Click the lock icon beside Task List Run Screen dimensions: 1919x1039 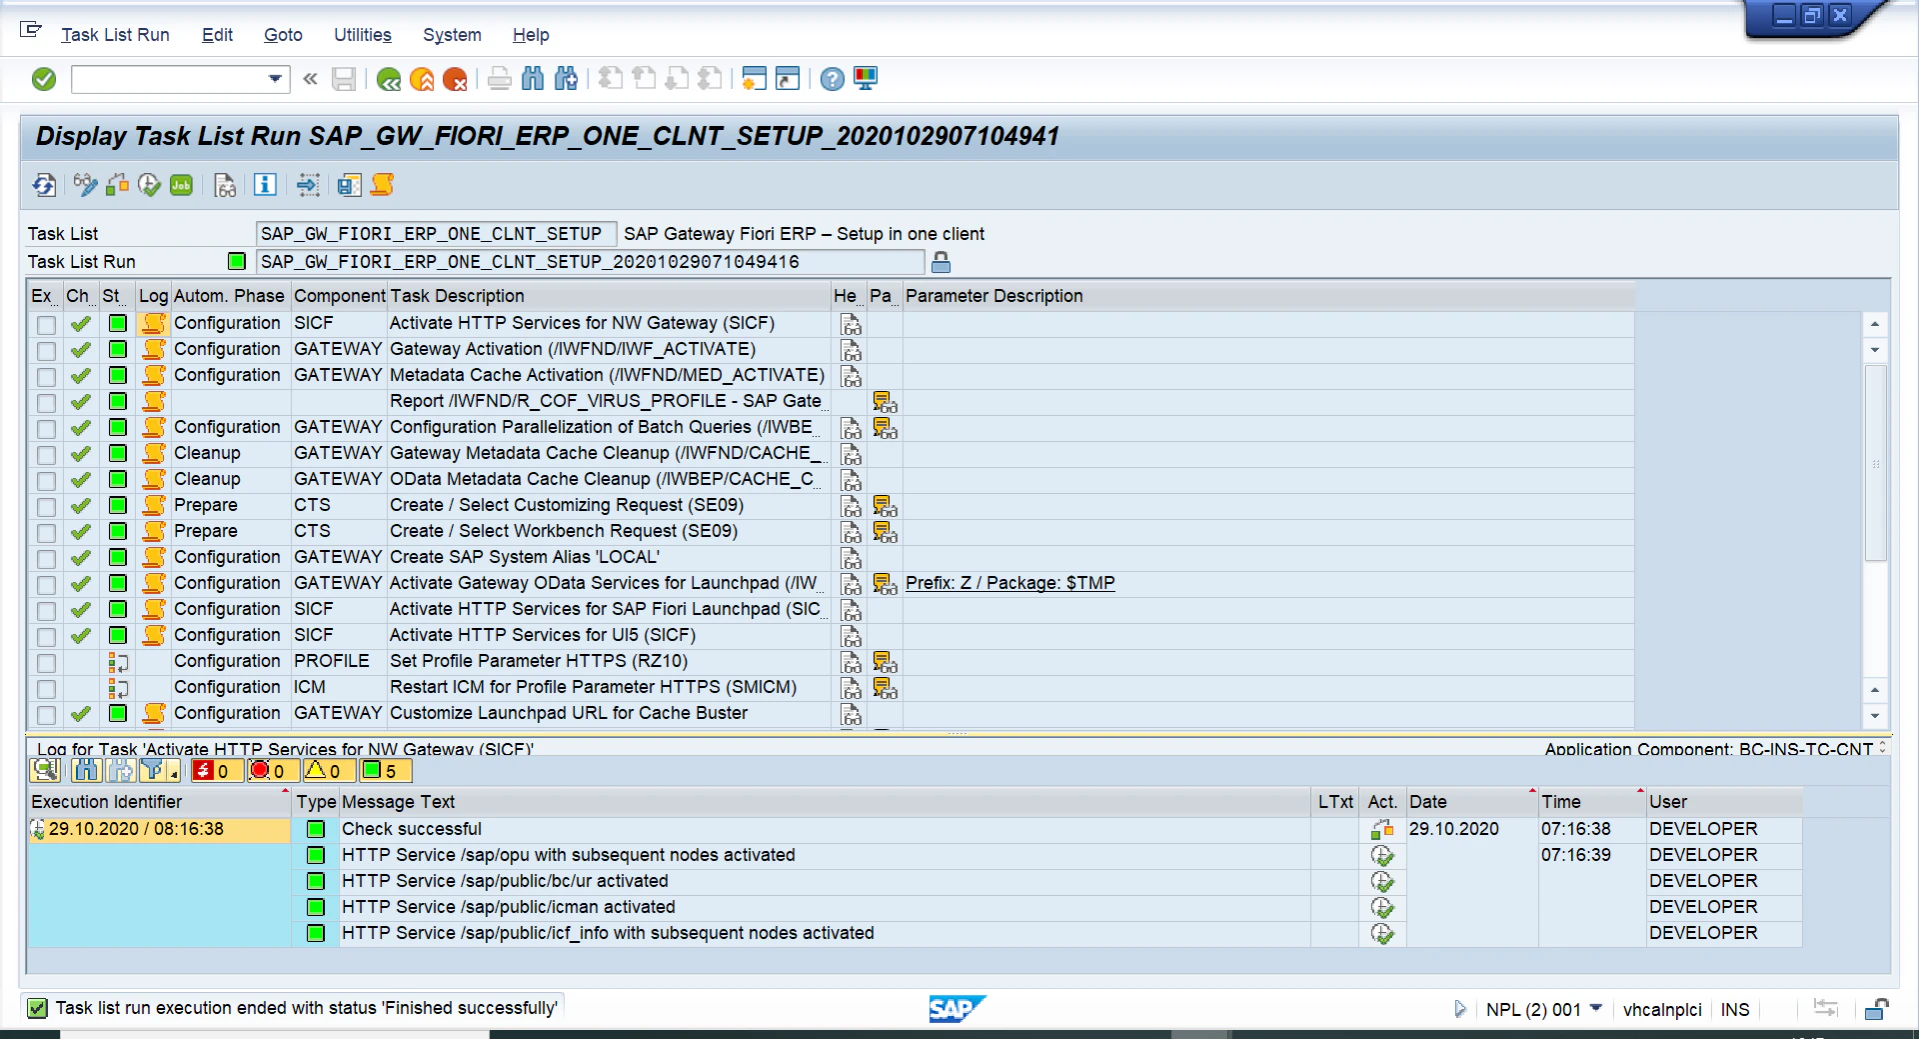pyautogui.click(x=941, y=262)
